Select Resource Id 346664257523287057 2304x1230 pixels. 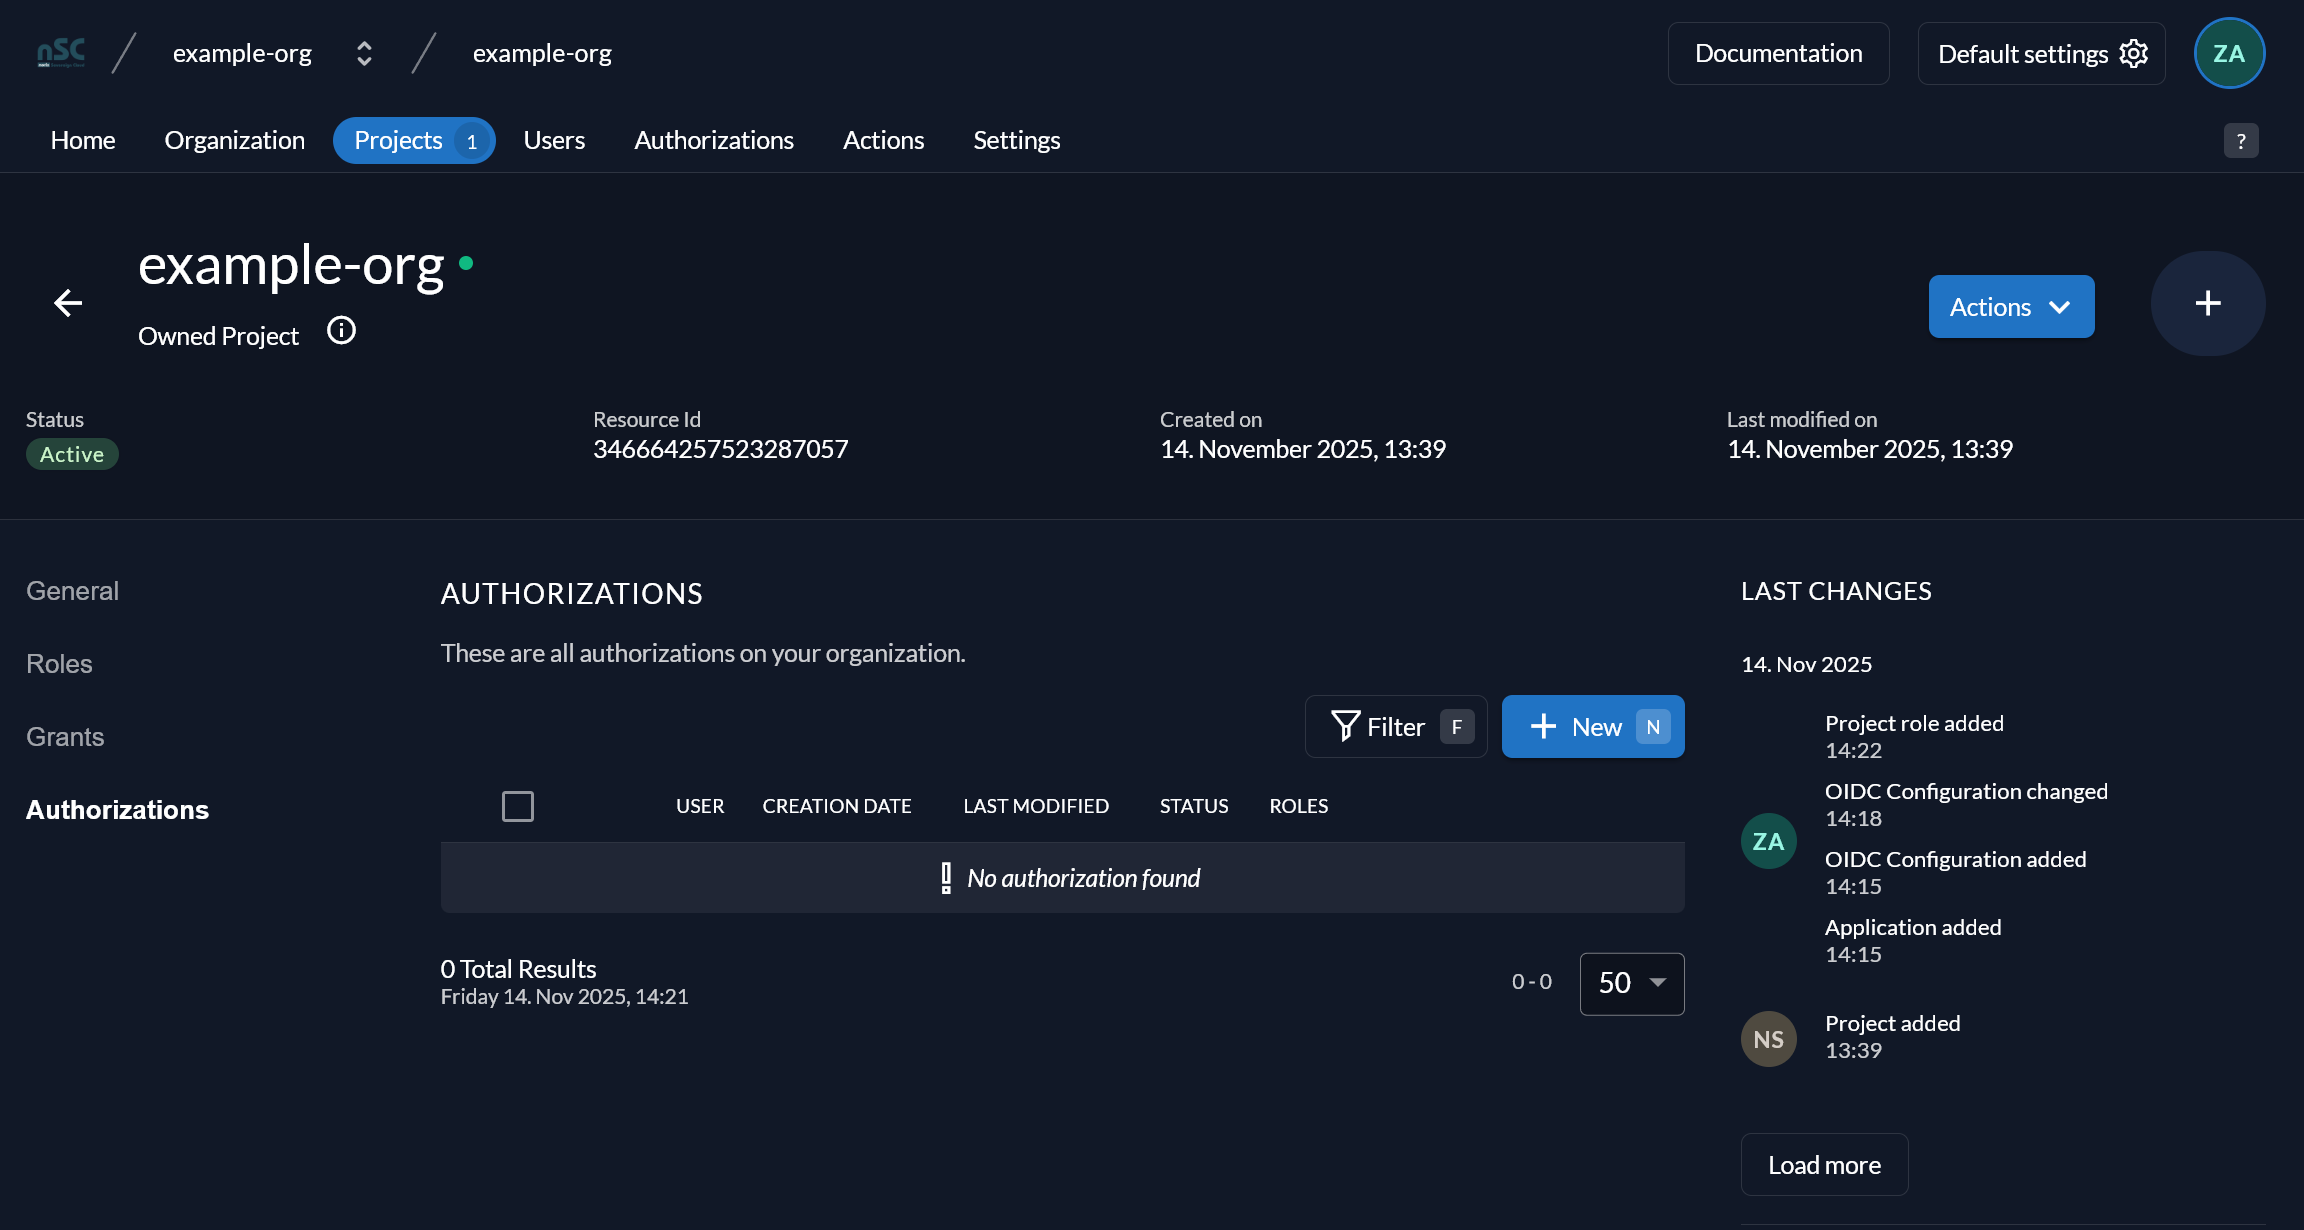[720, 449]
